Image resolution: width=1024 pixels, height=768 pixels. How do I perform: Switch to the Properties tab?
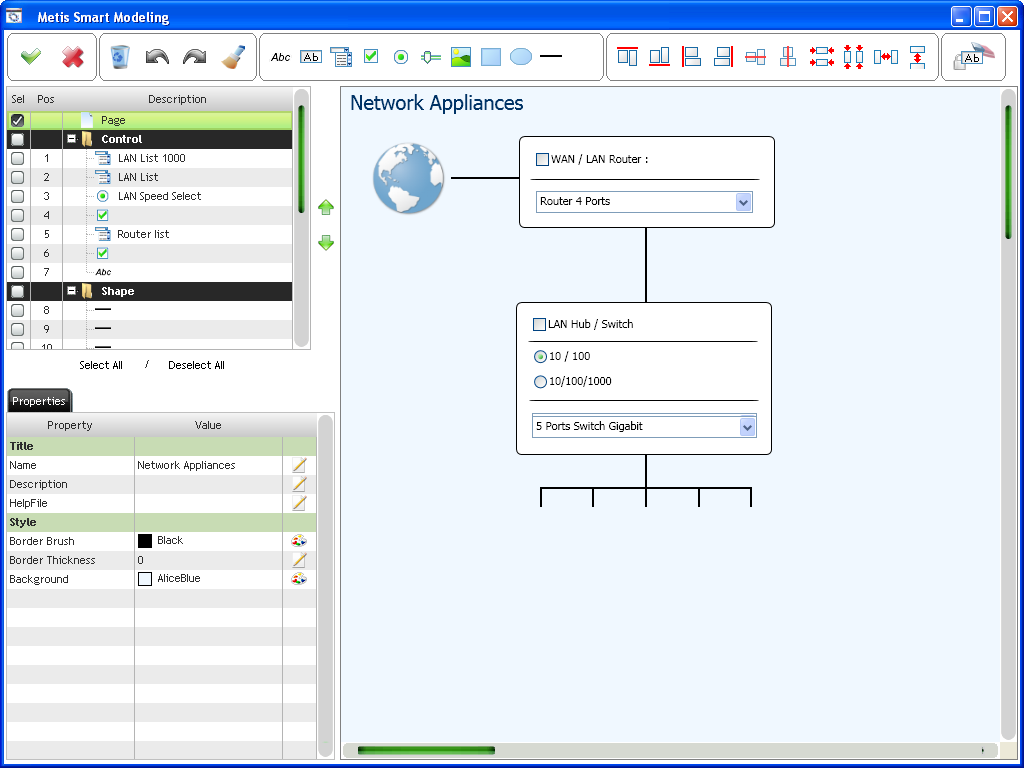tap(39, 401)
